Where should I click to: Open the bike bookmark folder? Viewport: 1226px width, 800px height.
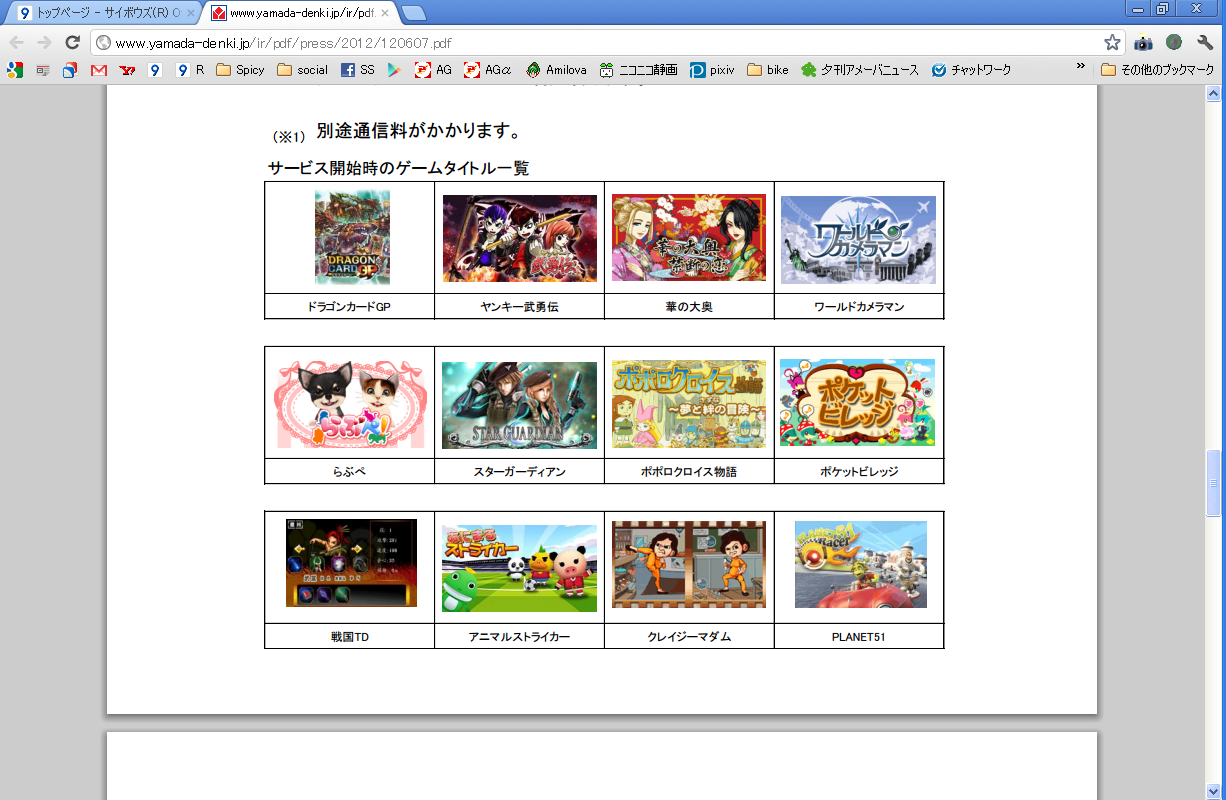click(x=768, y=70)
